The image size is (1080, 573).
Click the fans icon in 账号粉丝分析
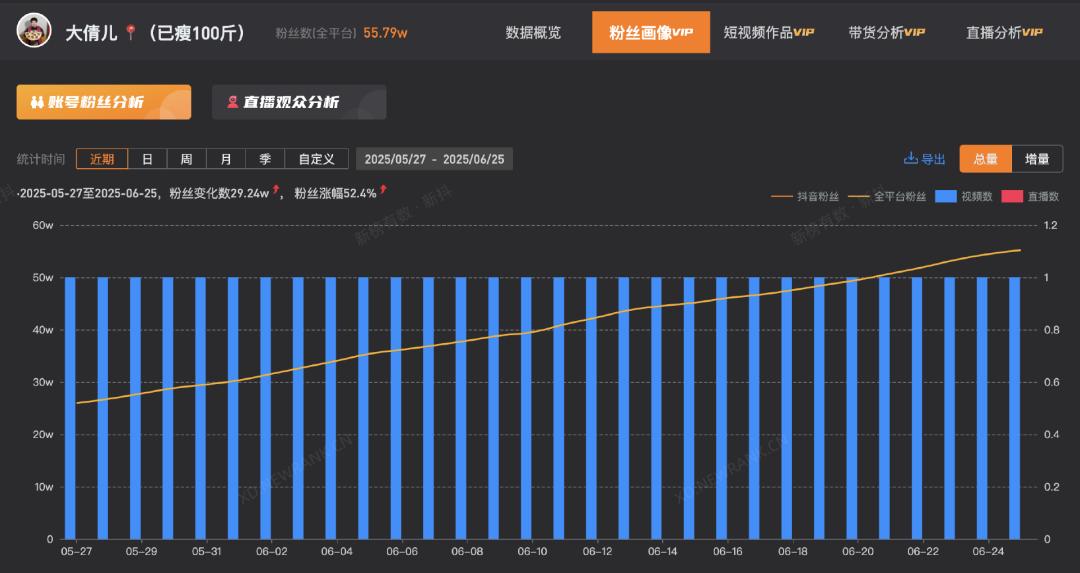pos(37,102)
